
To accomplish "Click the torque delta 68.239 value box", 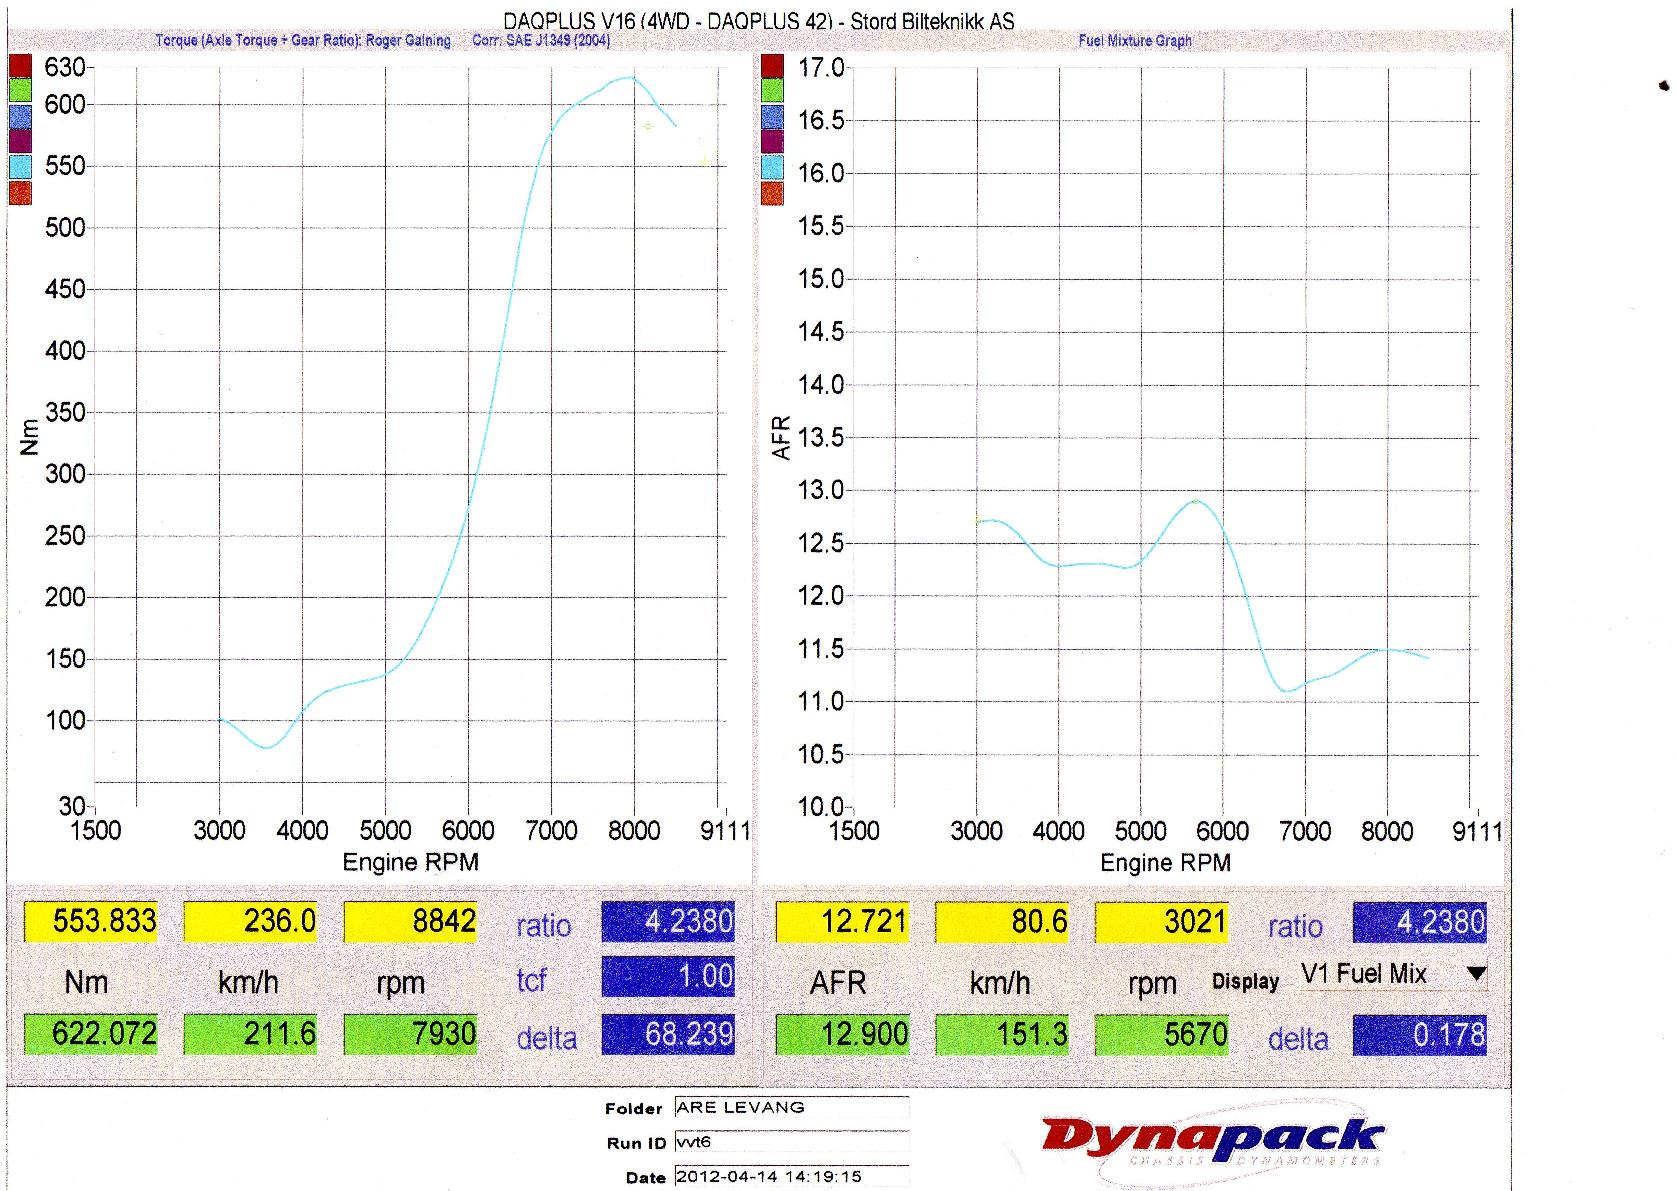I will 668,1034.
